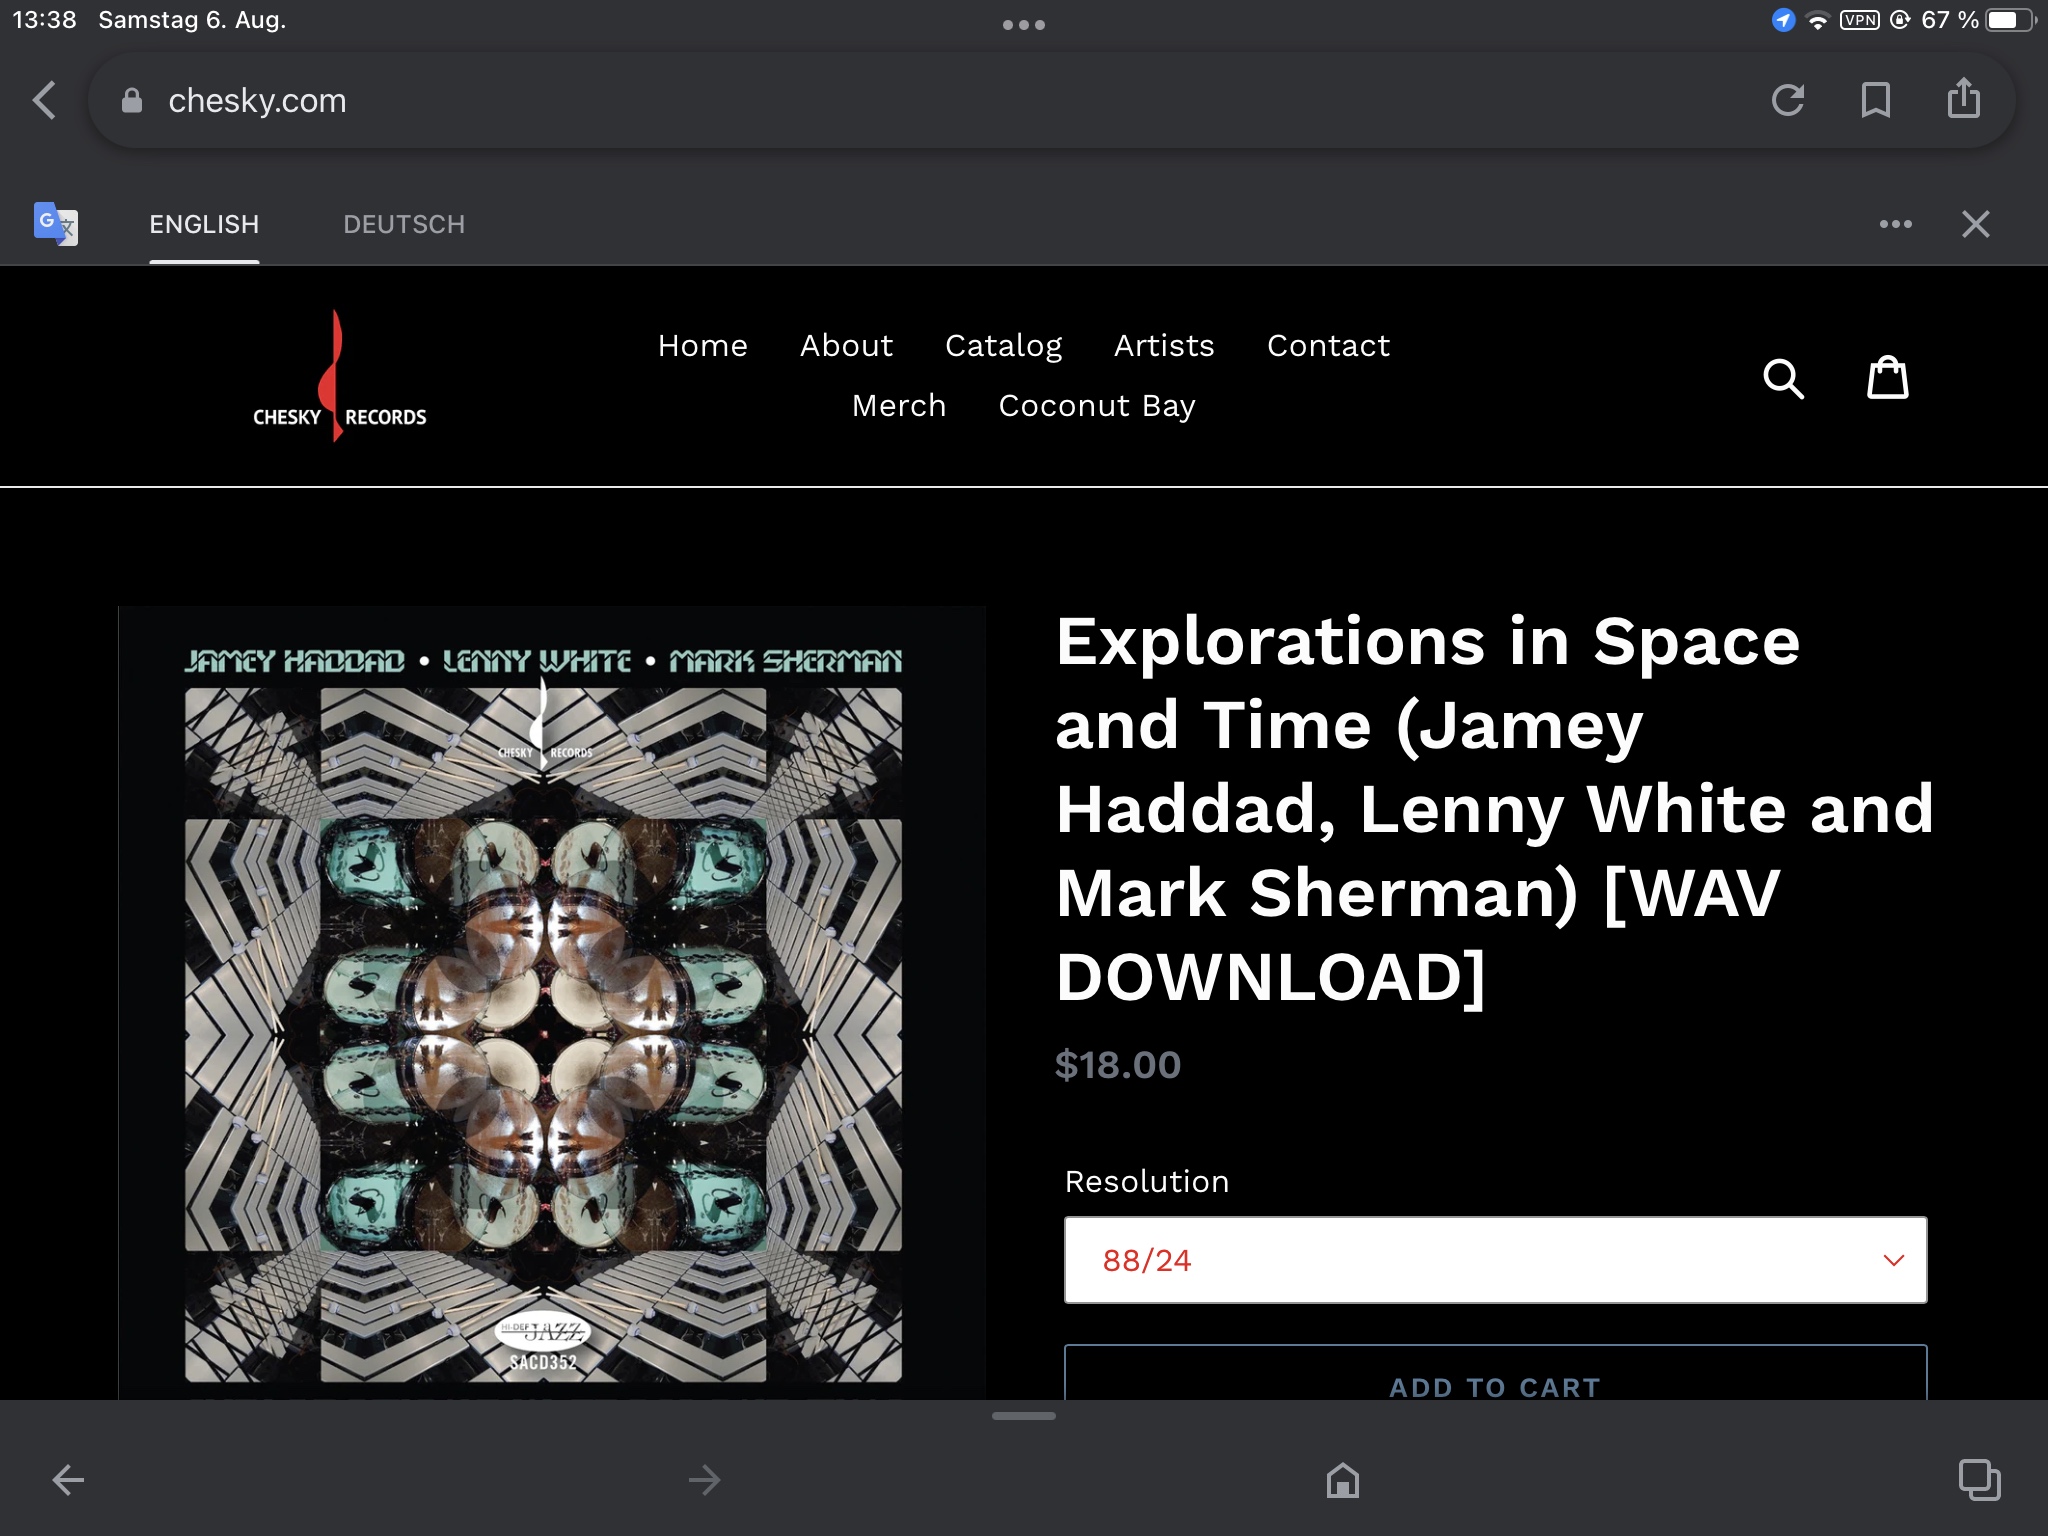Click the Resolution label
The image size is (2048, 1536).
[x=1147, y=1181]
